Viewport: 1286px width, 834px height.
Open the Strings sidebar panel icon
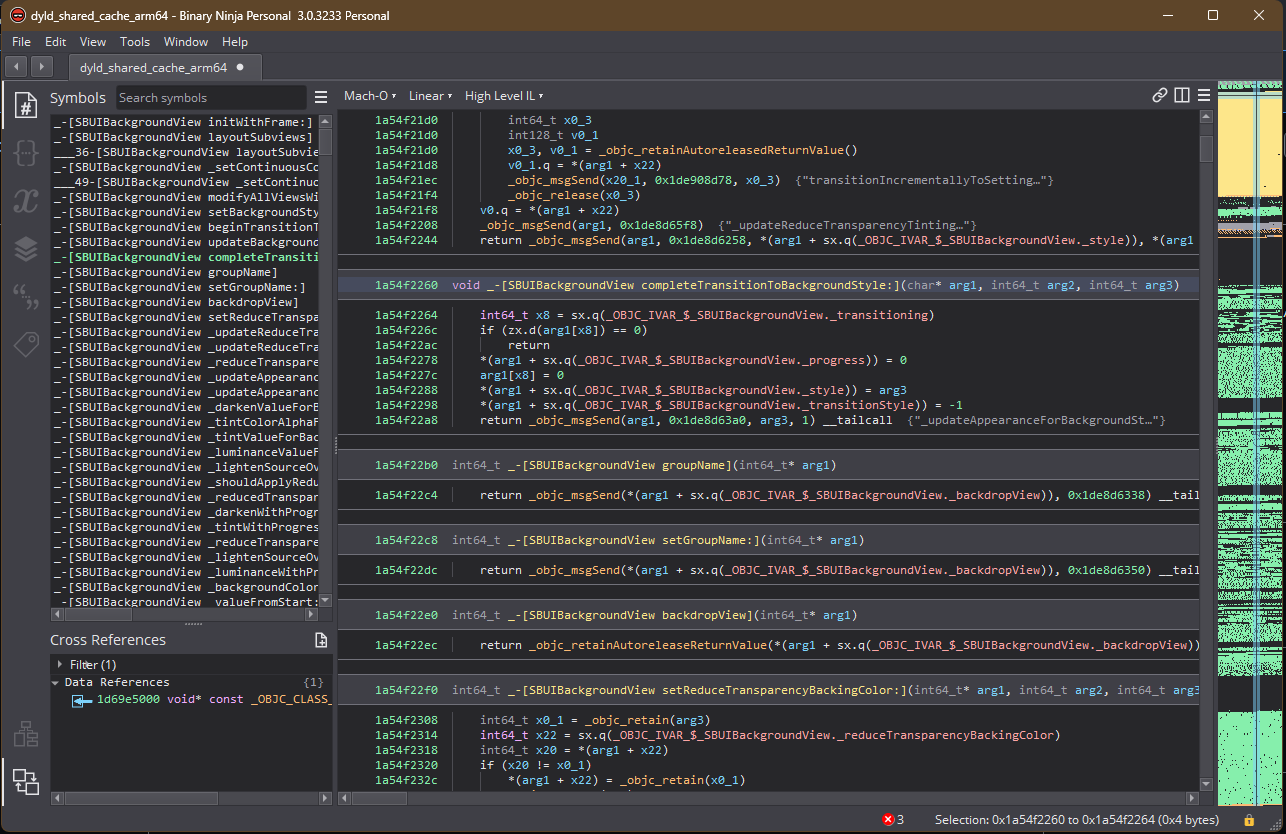26,297
